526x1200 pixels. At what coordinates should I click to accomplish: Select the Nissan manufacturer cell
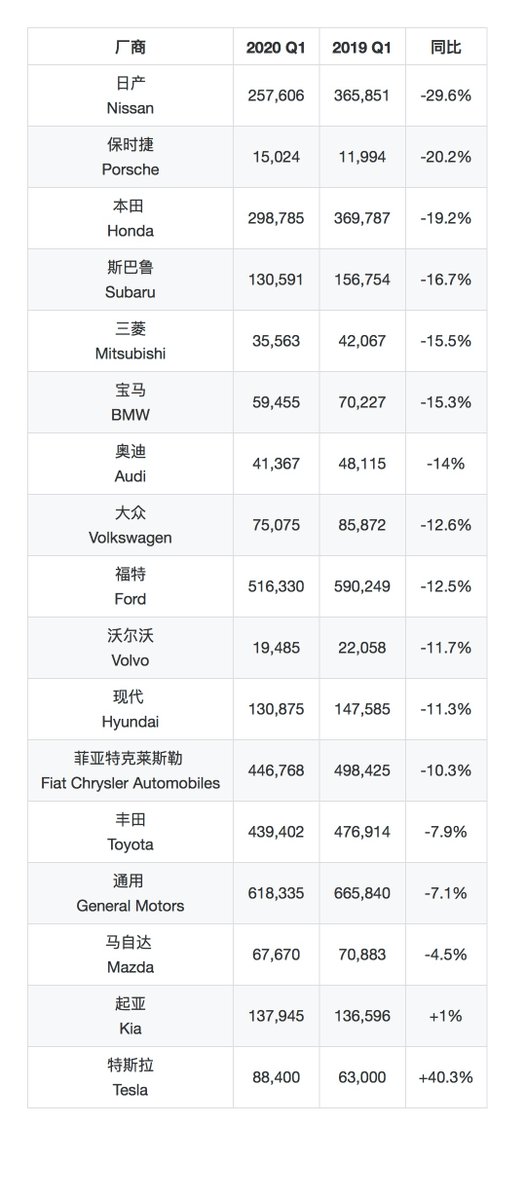(130, 95)
